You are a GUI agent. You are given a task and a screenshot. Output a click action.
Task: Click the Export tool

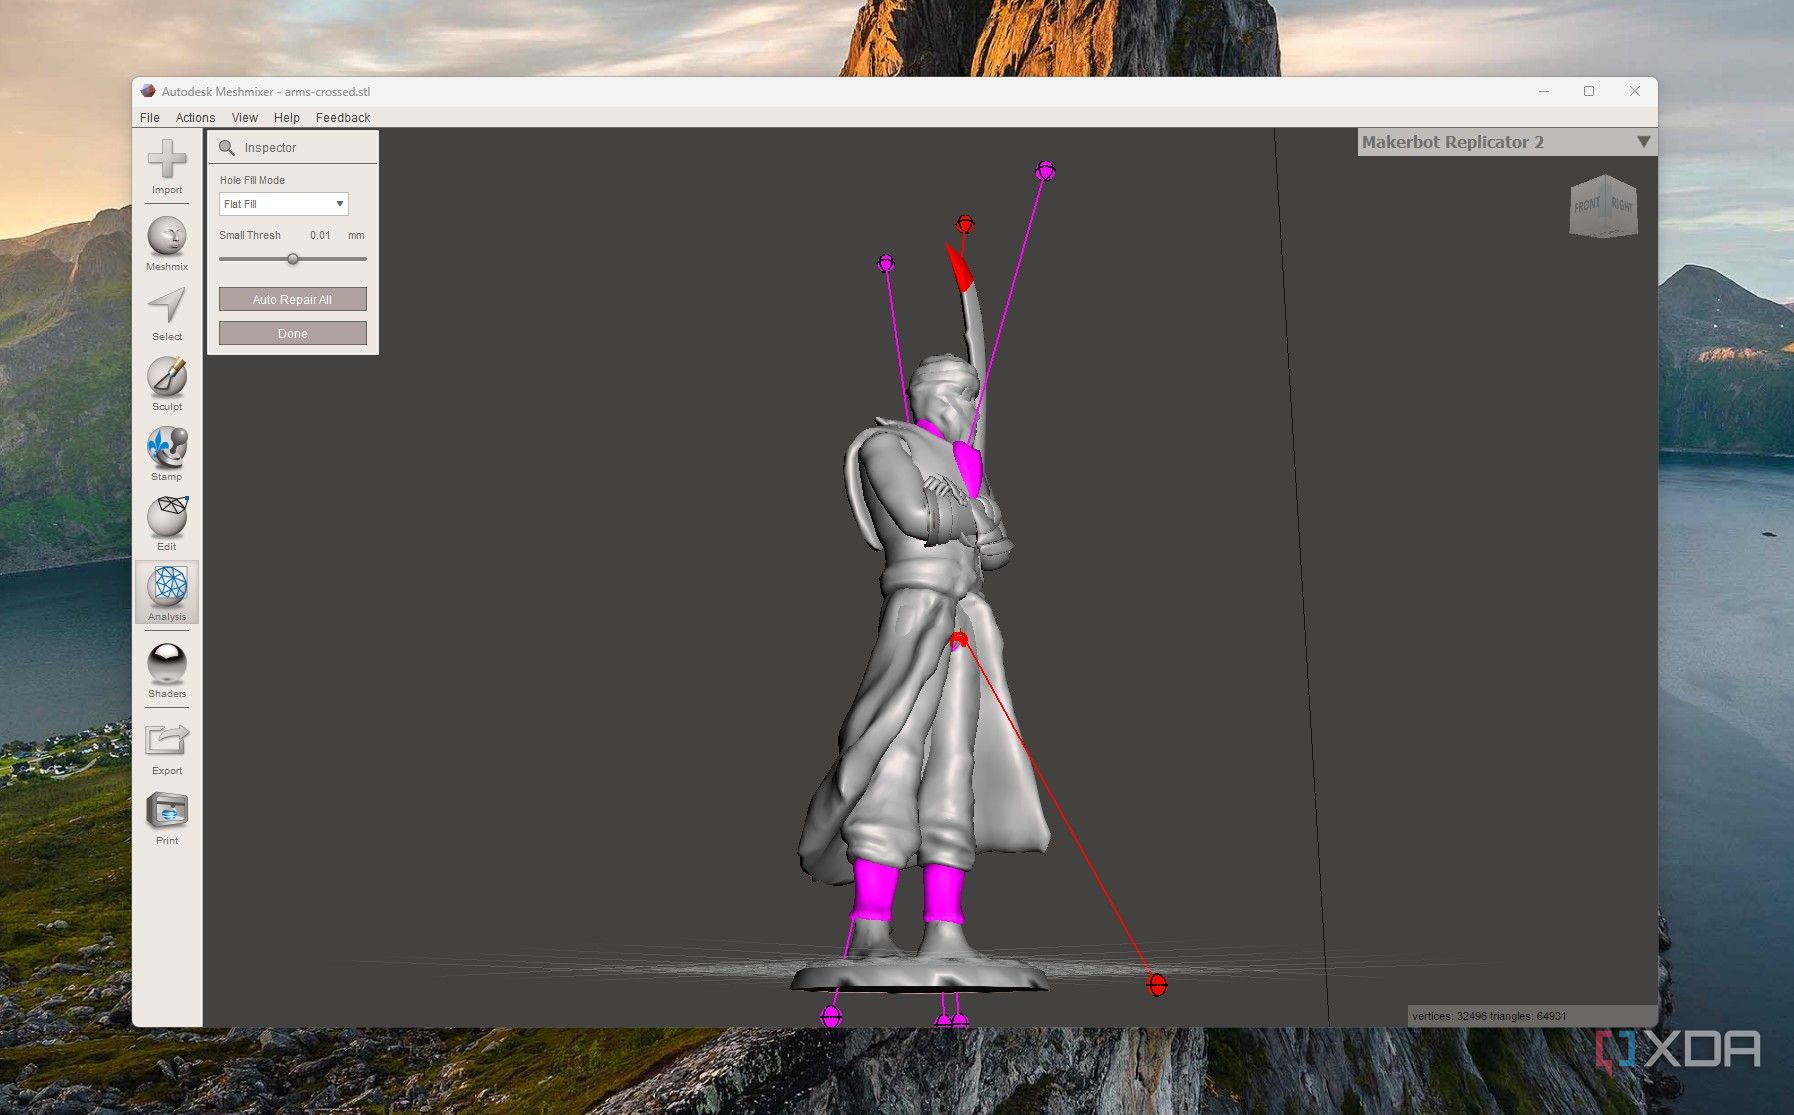pyautogui.click(x=166, y=740)
